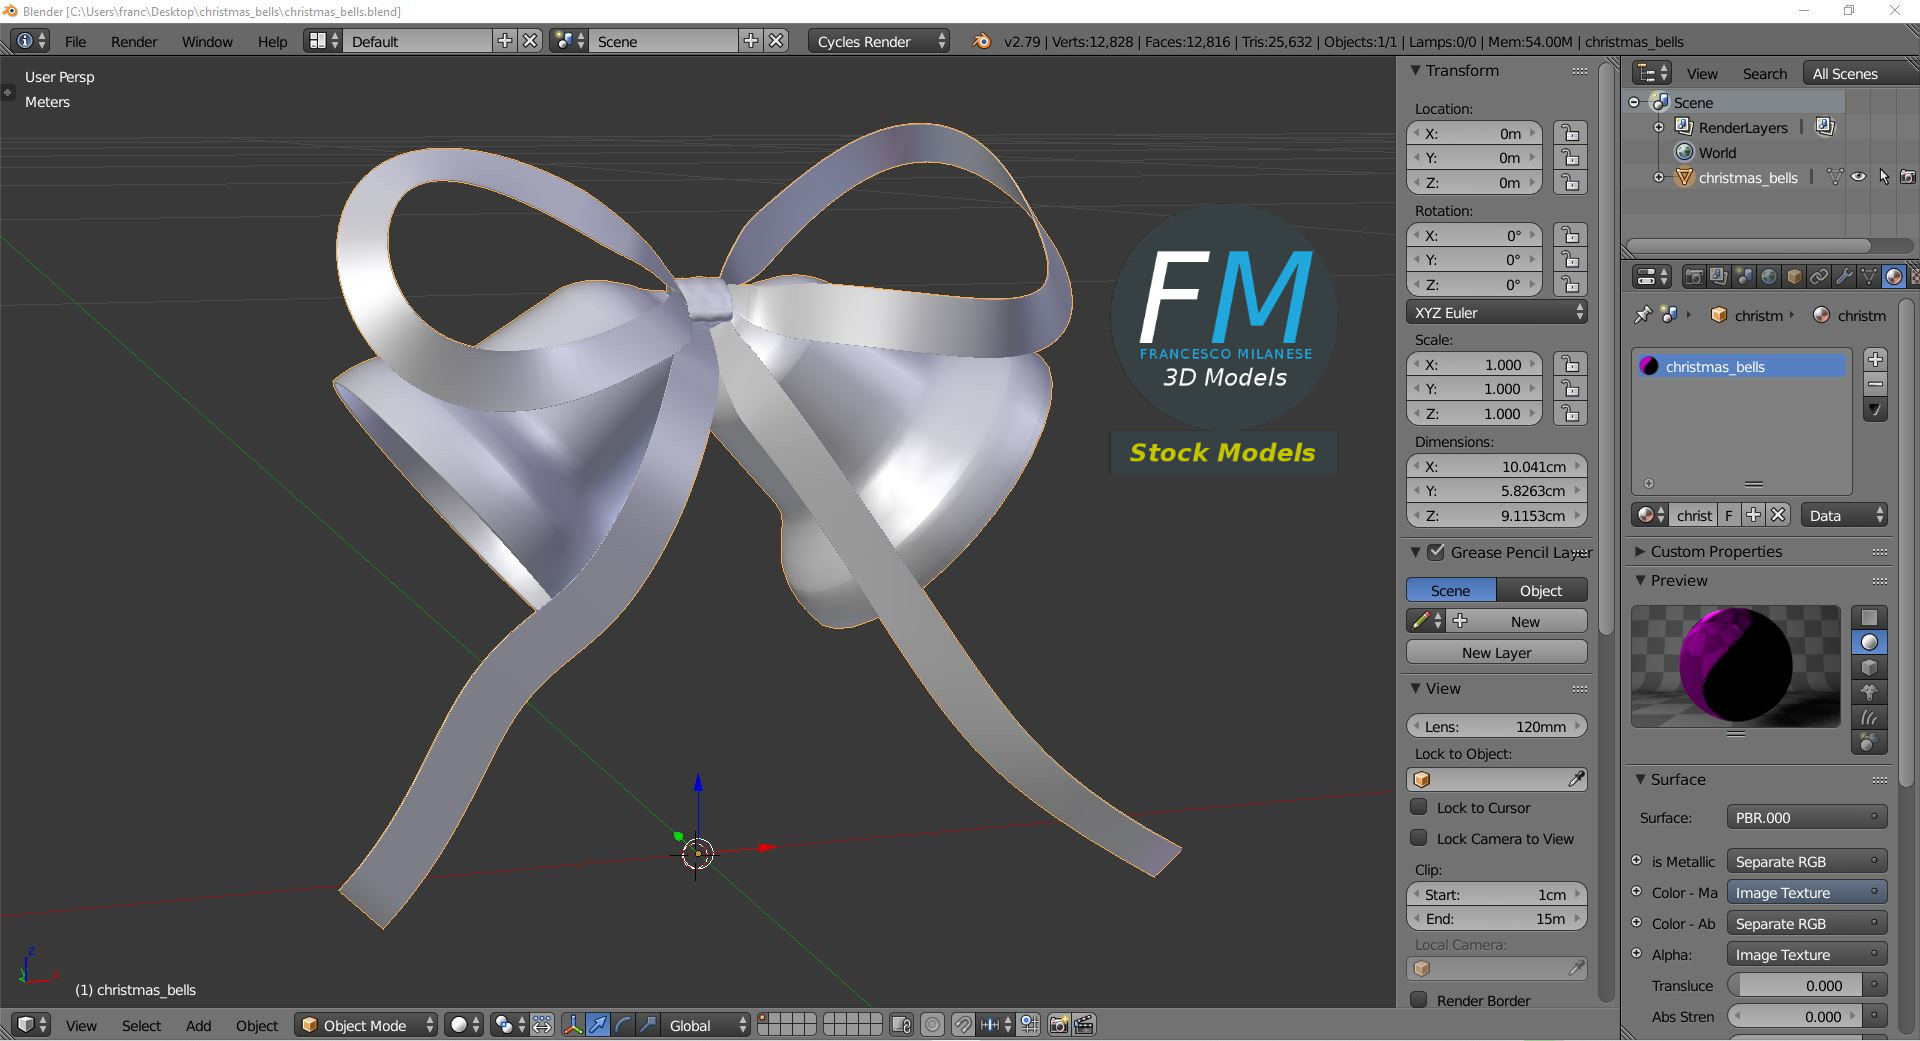This screenshot has width=1920, height=1041.
Task: Set preview shape to monkey
Action: (1869, 693)
